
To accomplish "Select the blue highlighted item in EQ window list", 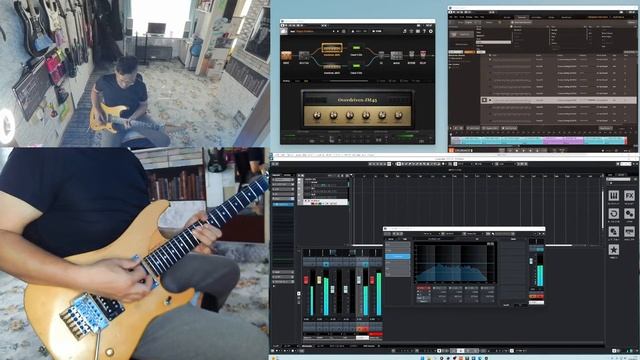I will pyautogui.click(x=397, y=256).
